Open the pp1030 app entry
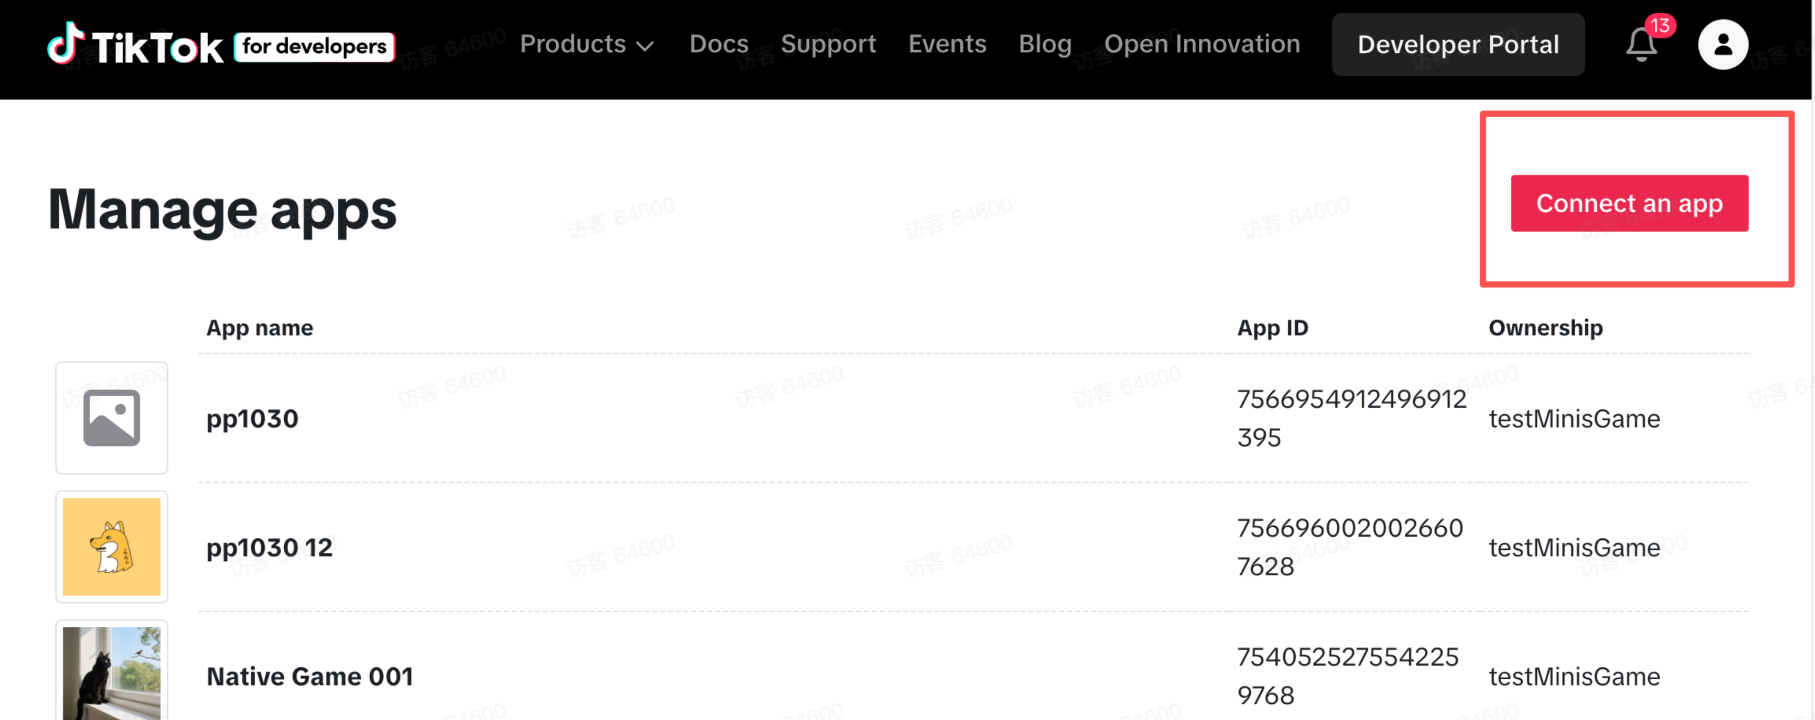 point(252,419)
